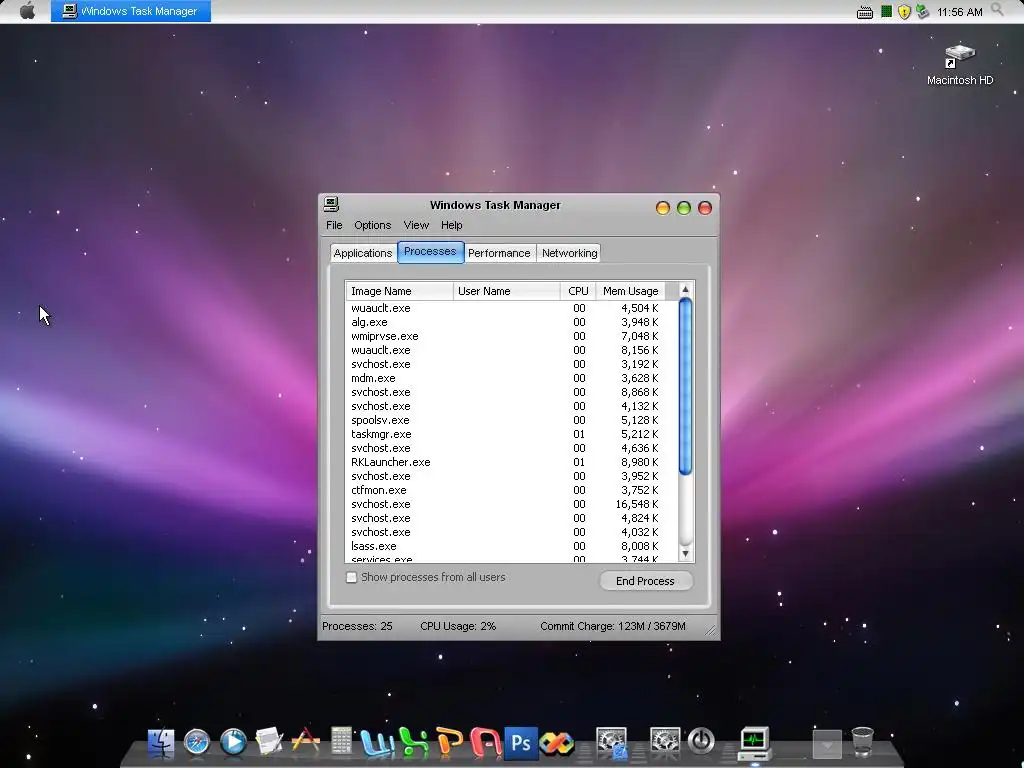Open the Options menu

pos(372,225)
